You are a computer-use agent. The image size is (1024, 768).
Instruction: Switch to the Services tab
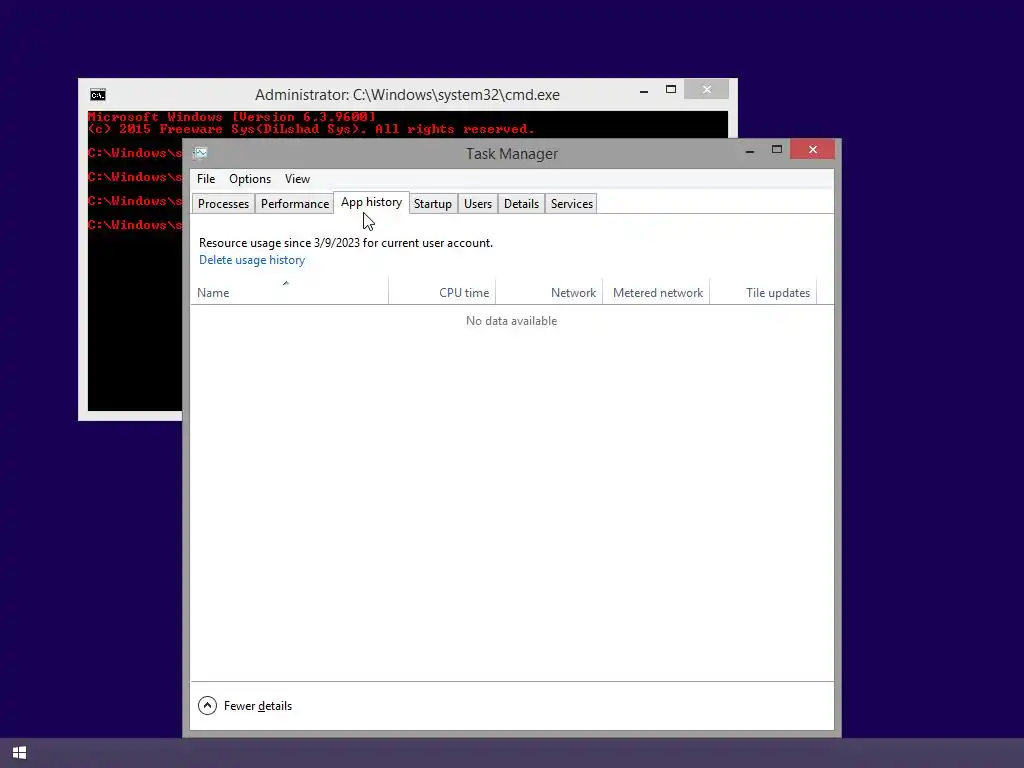coord(571,204)
